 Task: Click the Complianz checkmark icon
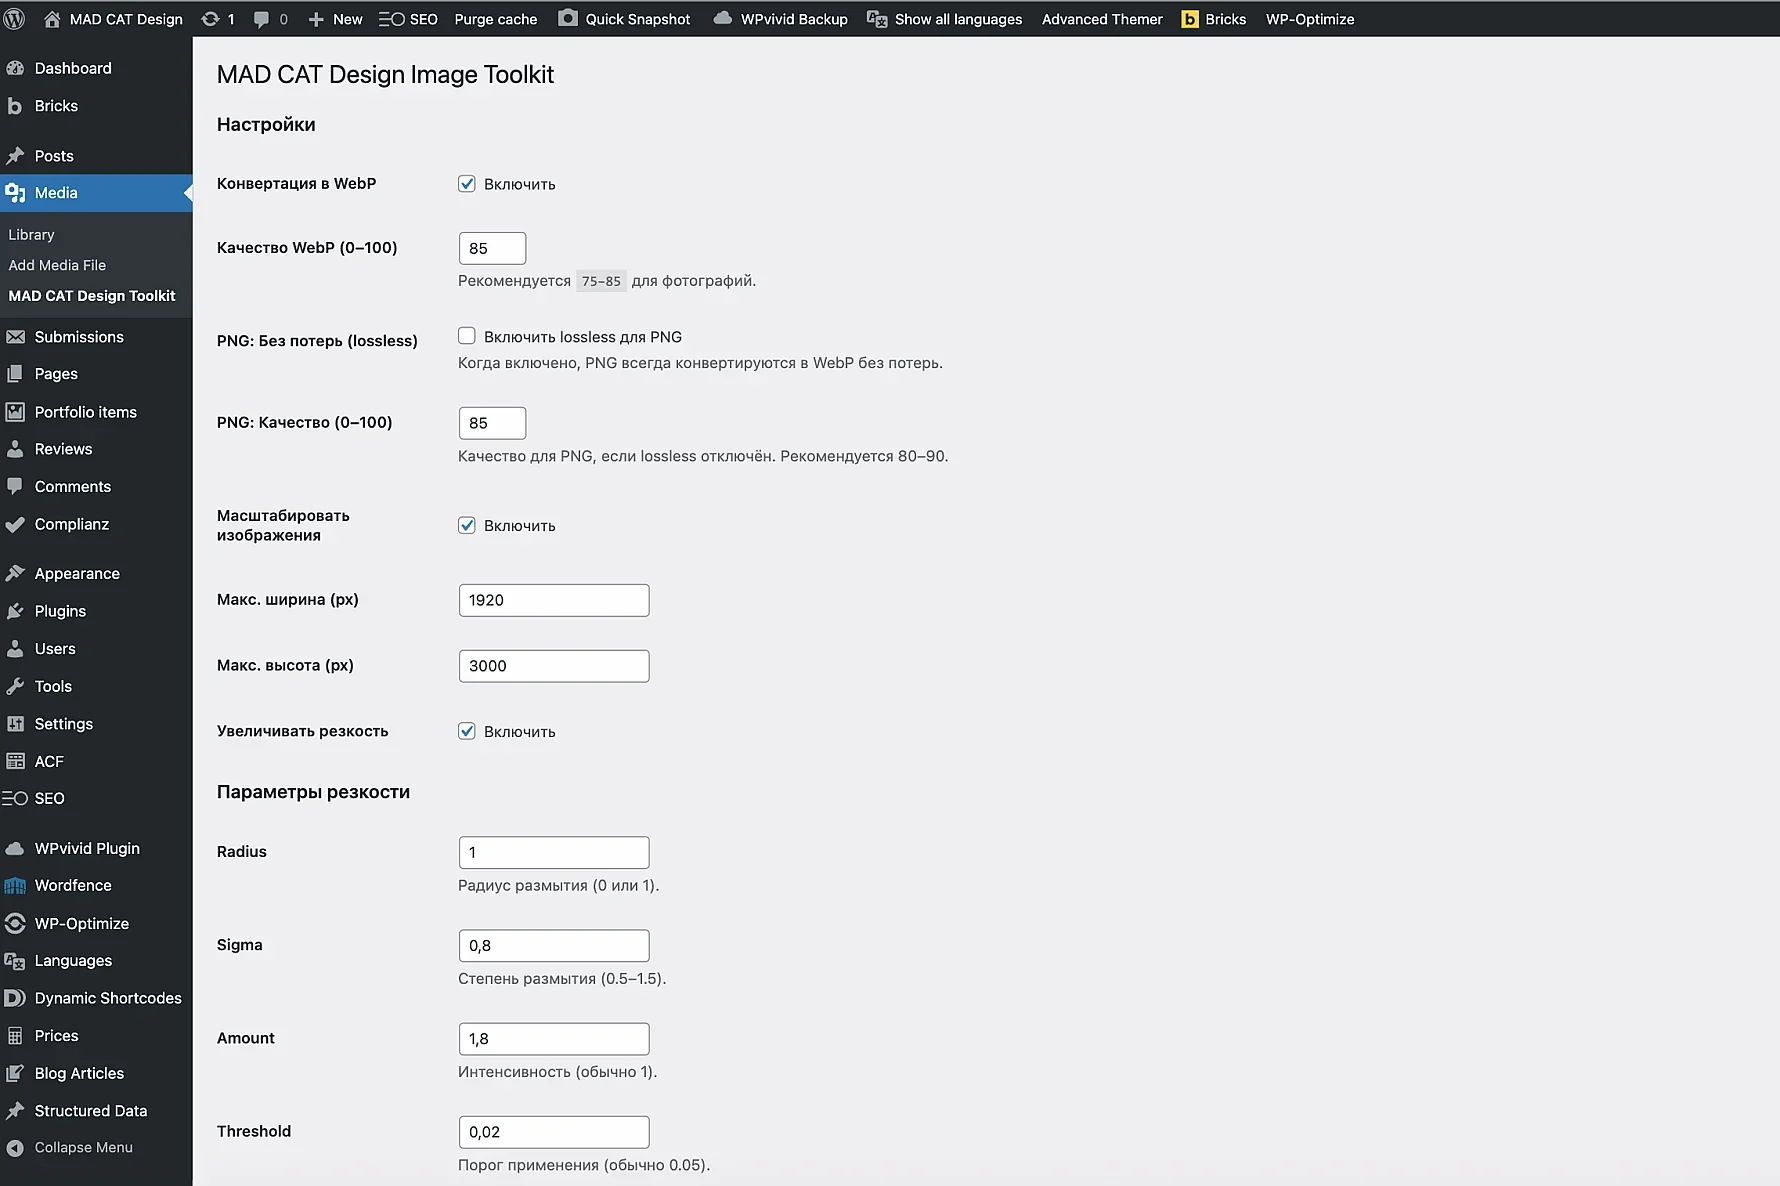click(x=15, y=524)
